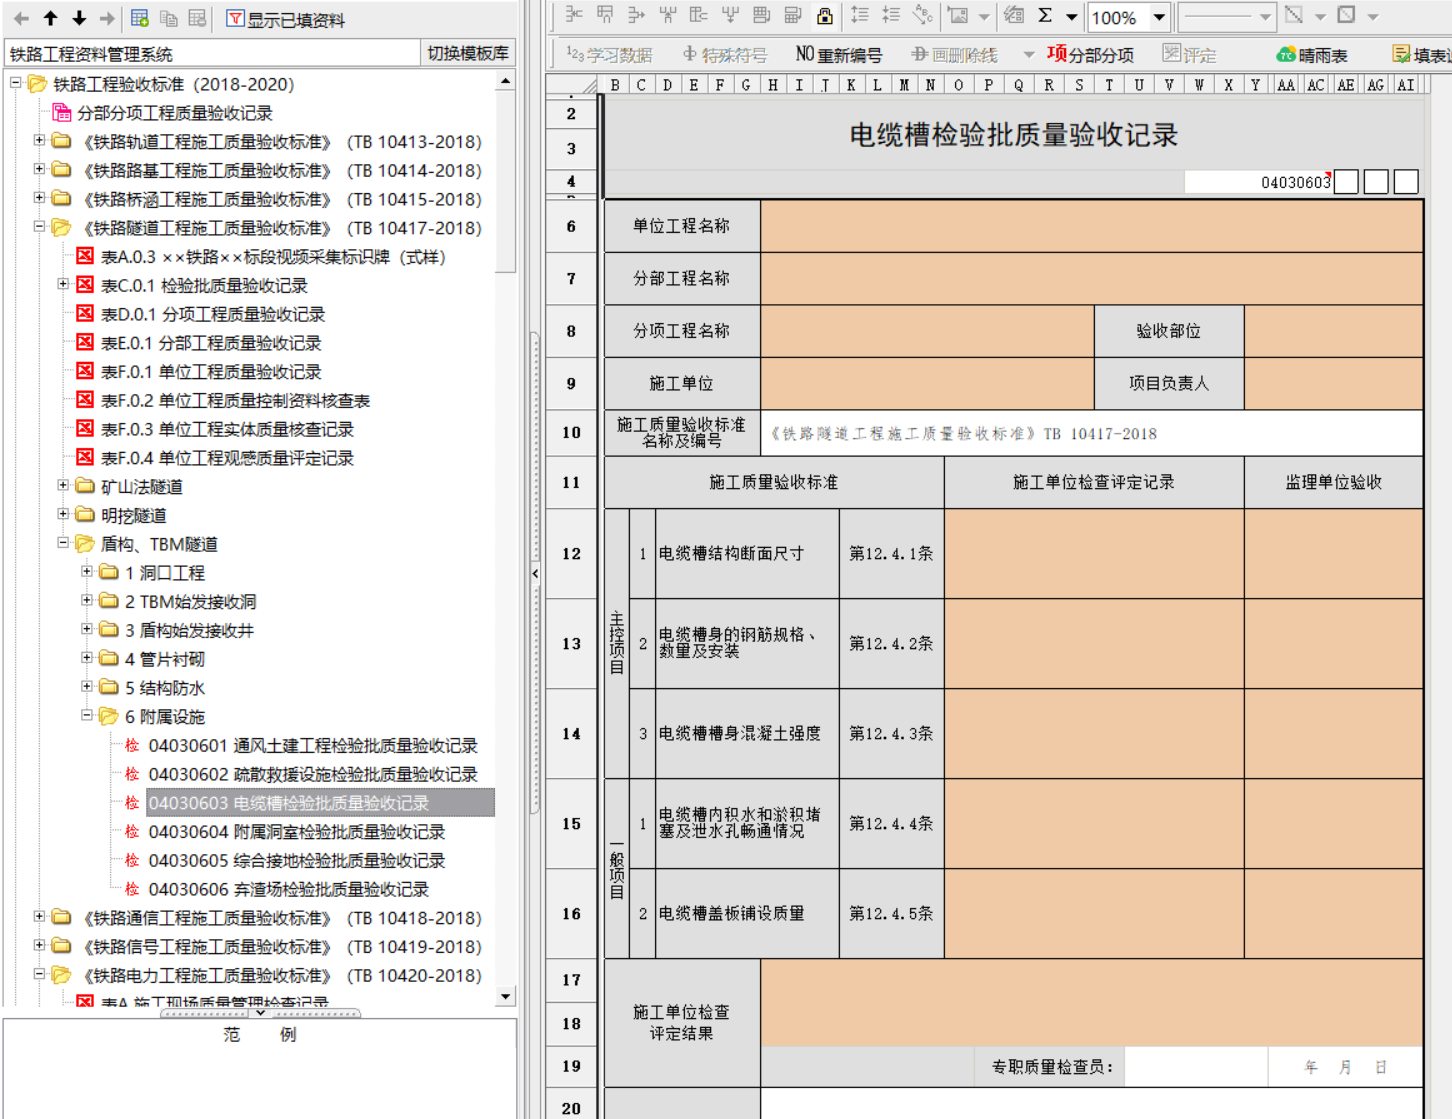Open the 100% zoom dropdown
The image size is (1452, 1119).
coord(1159,17)
